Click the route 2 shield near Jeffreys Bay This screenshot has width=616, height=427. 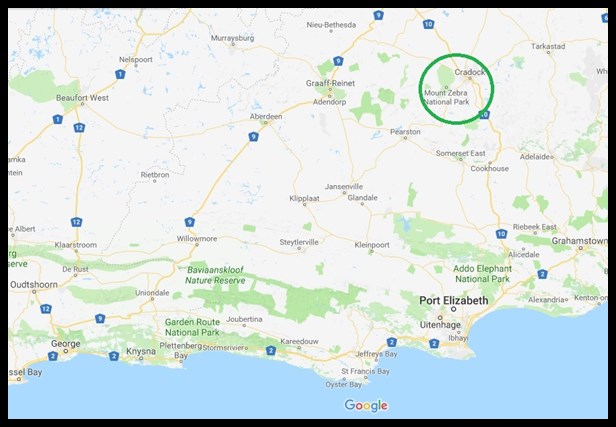(x=391, y=342)
